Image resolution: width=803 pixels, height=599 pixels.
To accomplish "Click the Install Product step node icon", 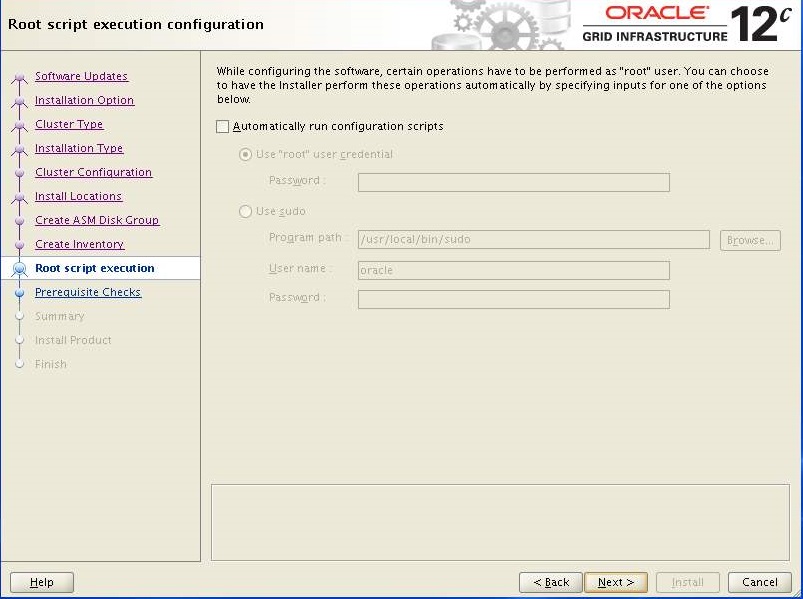I will point(19,340).
